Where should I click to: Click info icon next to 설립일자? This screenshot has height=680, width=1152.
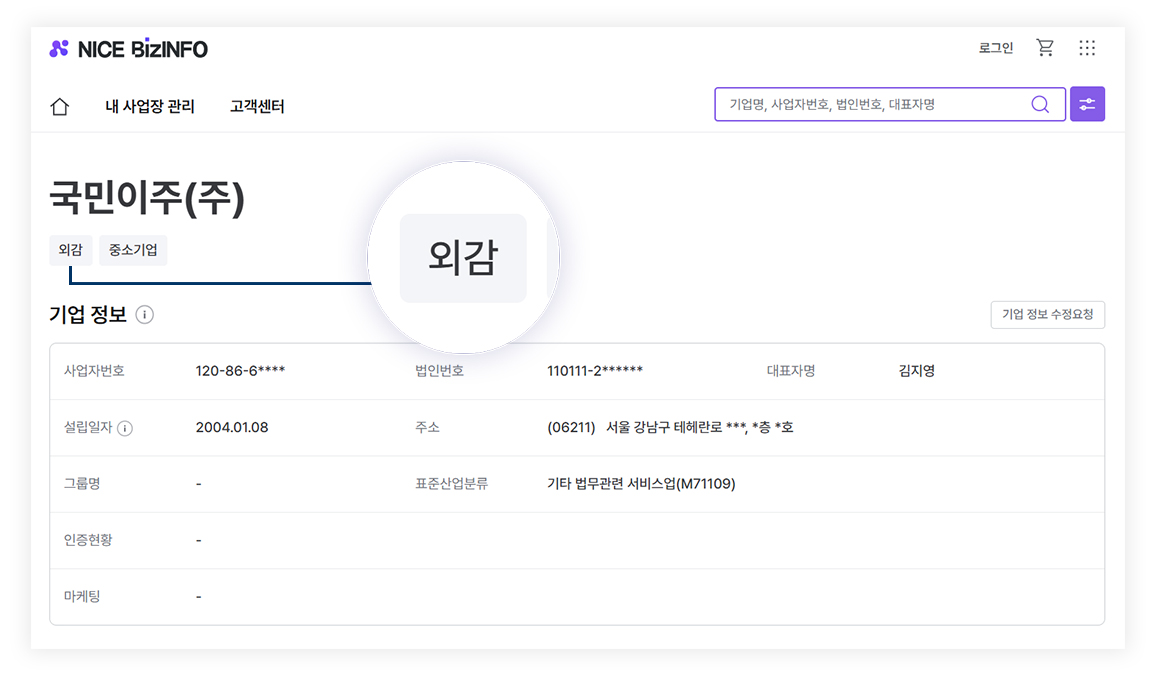click(x=125, y=428)
